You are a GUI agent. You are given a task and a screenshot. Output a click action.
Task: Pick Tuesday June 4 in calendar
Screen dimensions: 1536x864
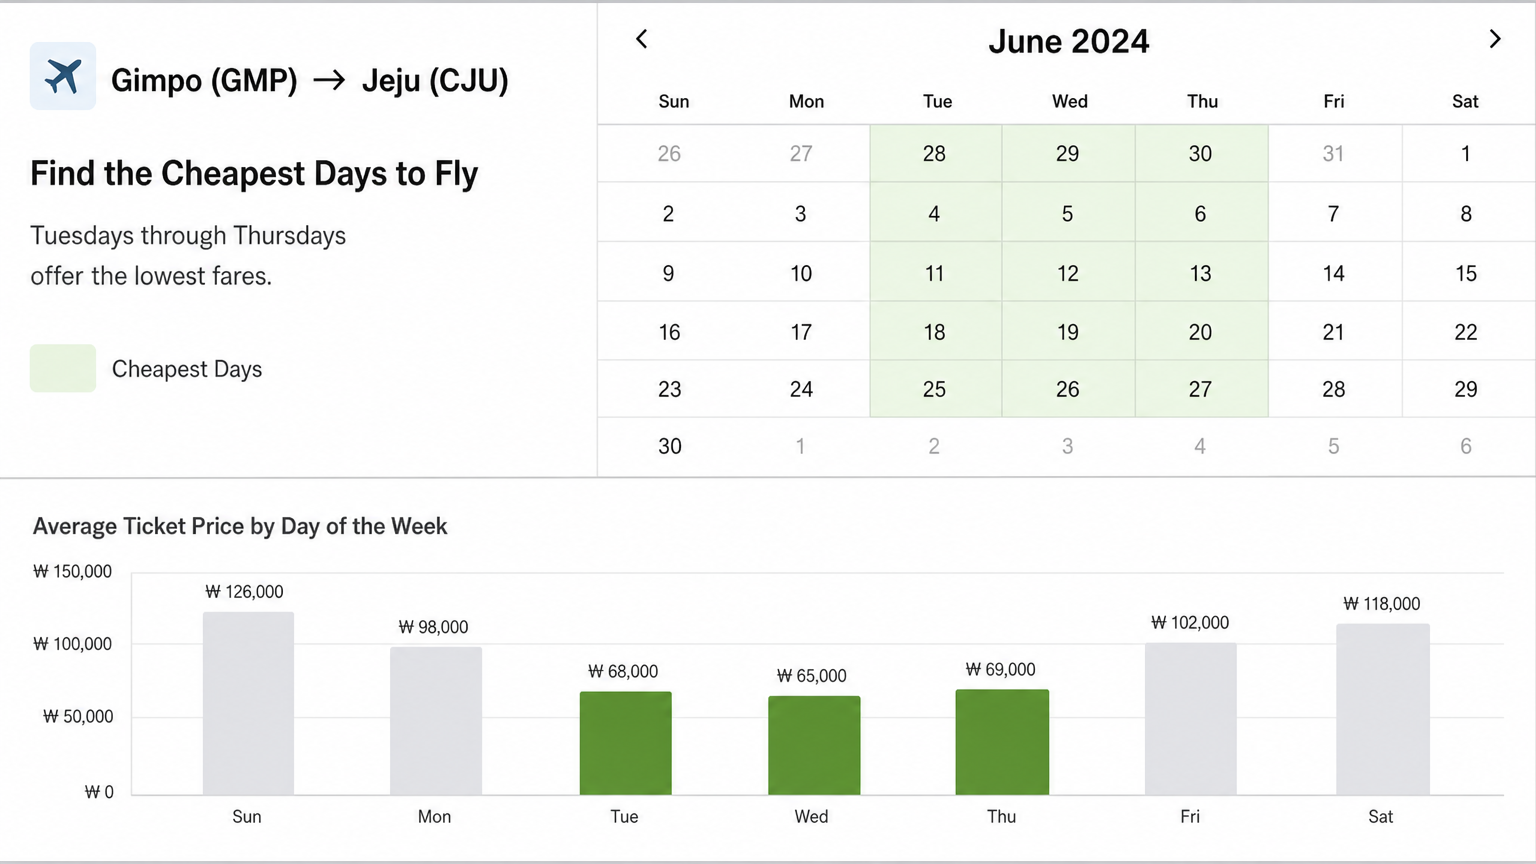935,213
